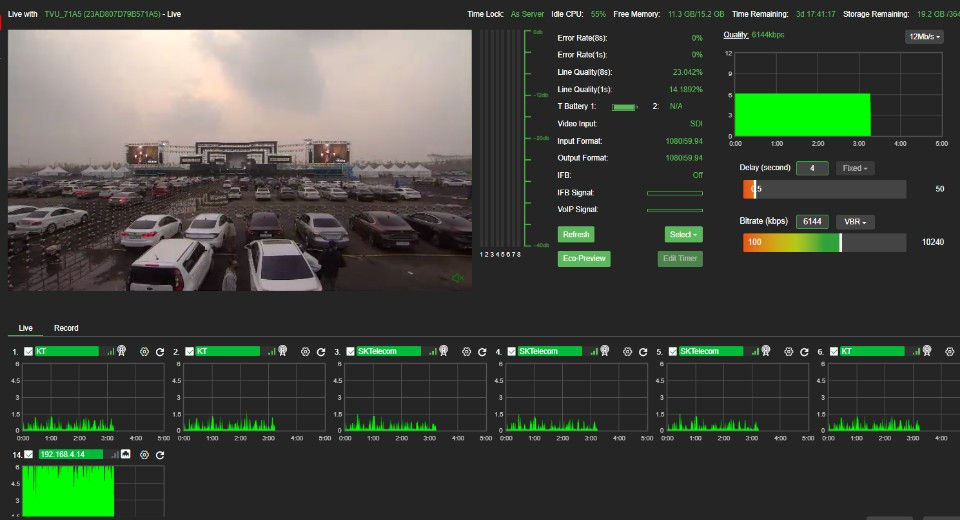
Task: Click the Time Remaining 3d 17:41:17 value
Action: click(x=816, y=14)
